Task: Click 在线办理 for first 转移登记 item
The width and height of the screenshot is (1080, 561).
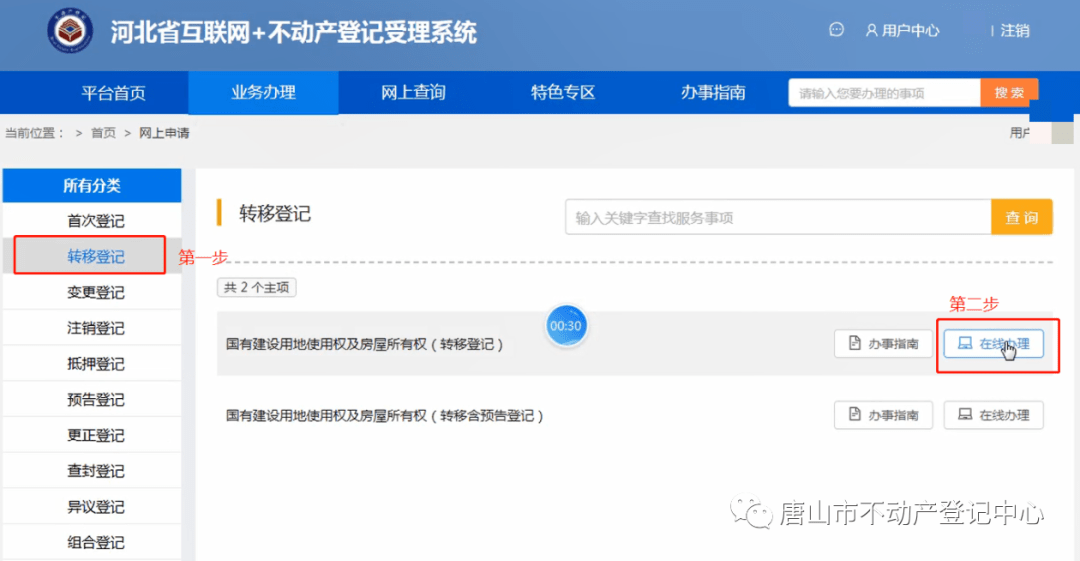Action: point(993,344)
